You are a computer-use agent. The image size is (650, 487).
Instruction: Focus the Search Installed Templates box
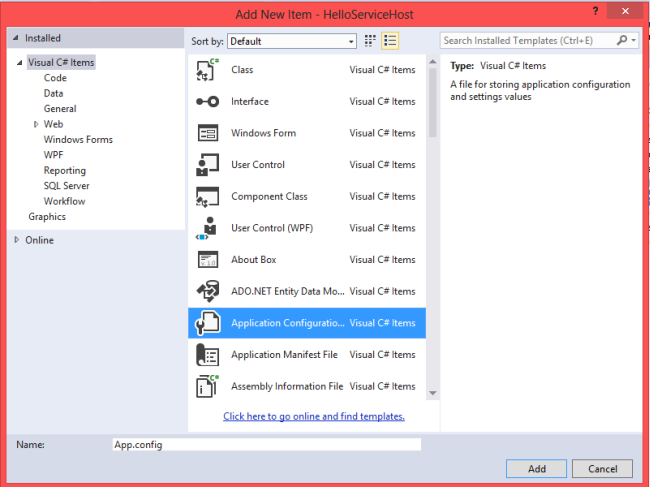(x=528, y=40)
